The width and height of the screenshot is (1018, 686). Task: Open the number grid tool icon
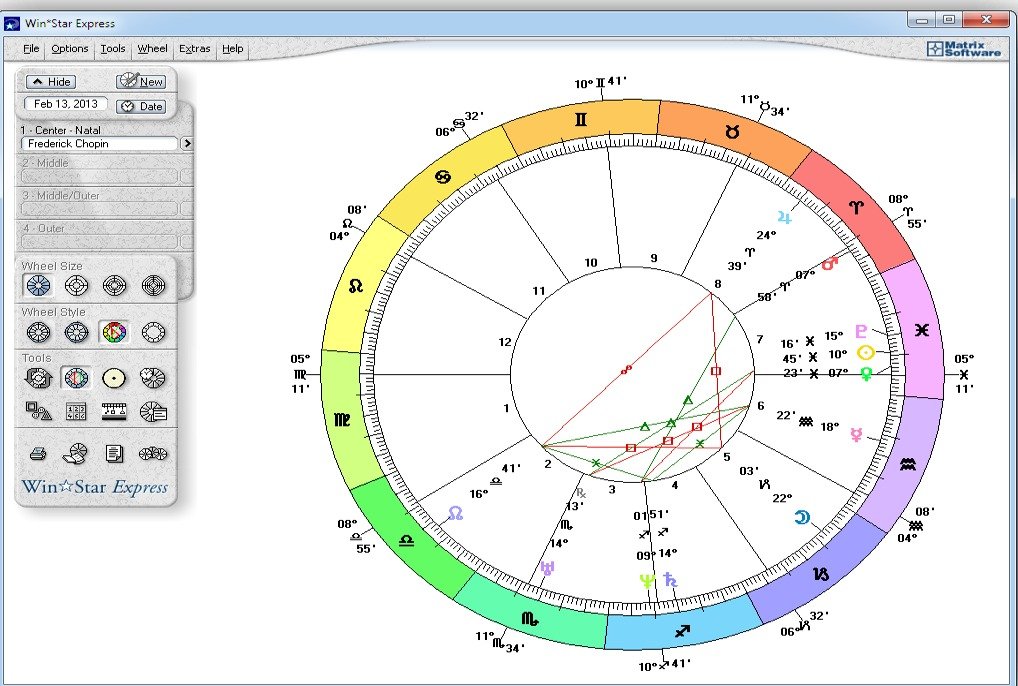pos(77,411)
